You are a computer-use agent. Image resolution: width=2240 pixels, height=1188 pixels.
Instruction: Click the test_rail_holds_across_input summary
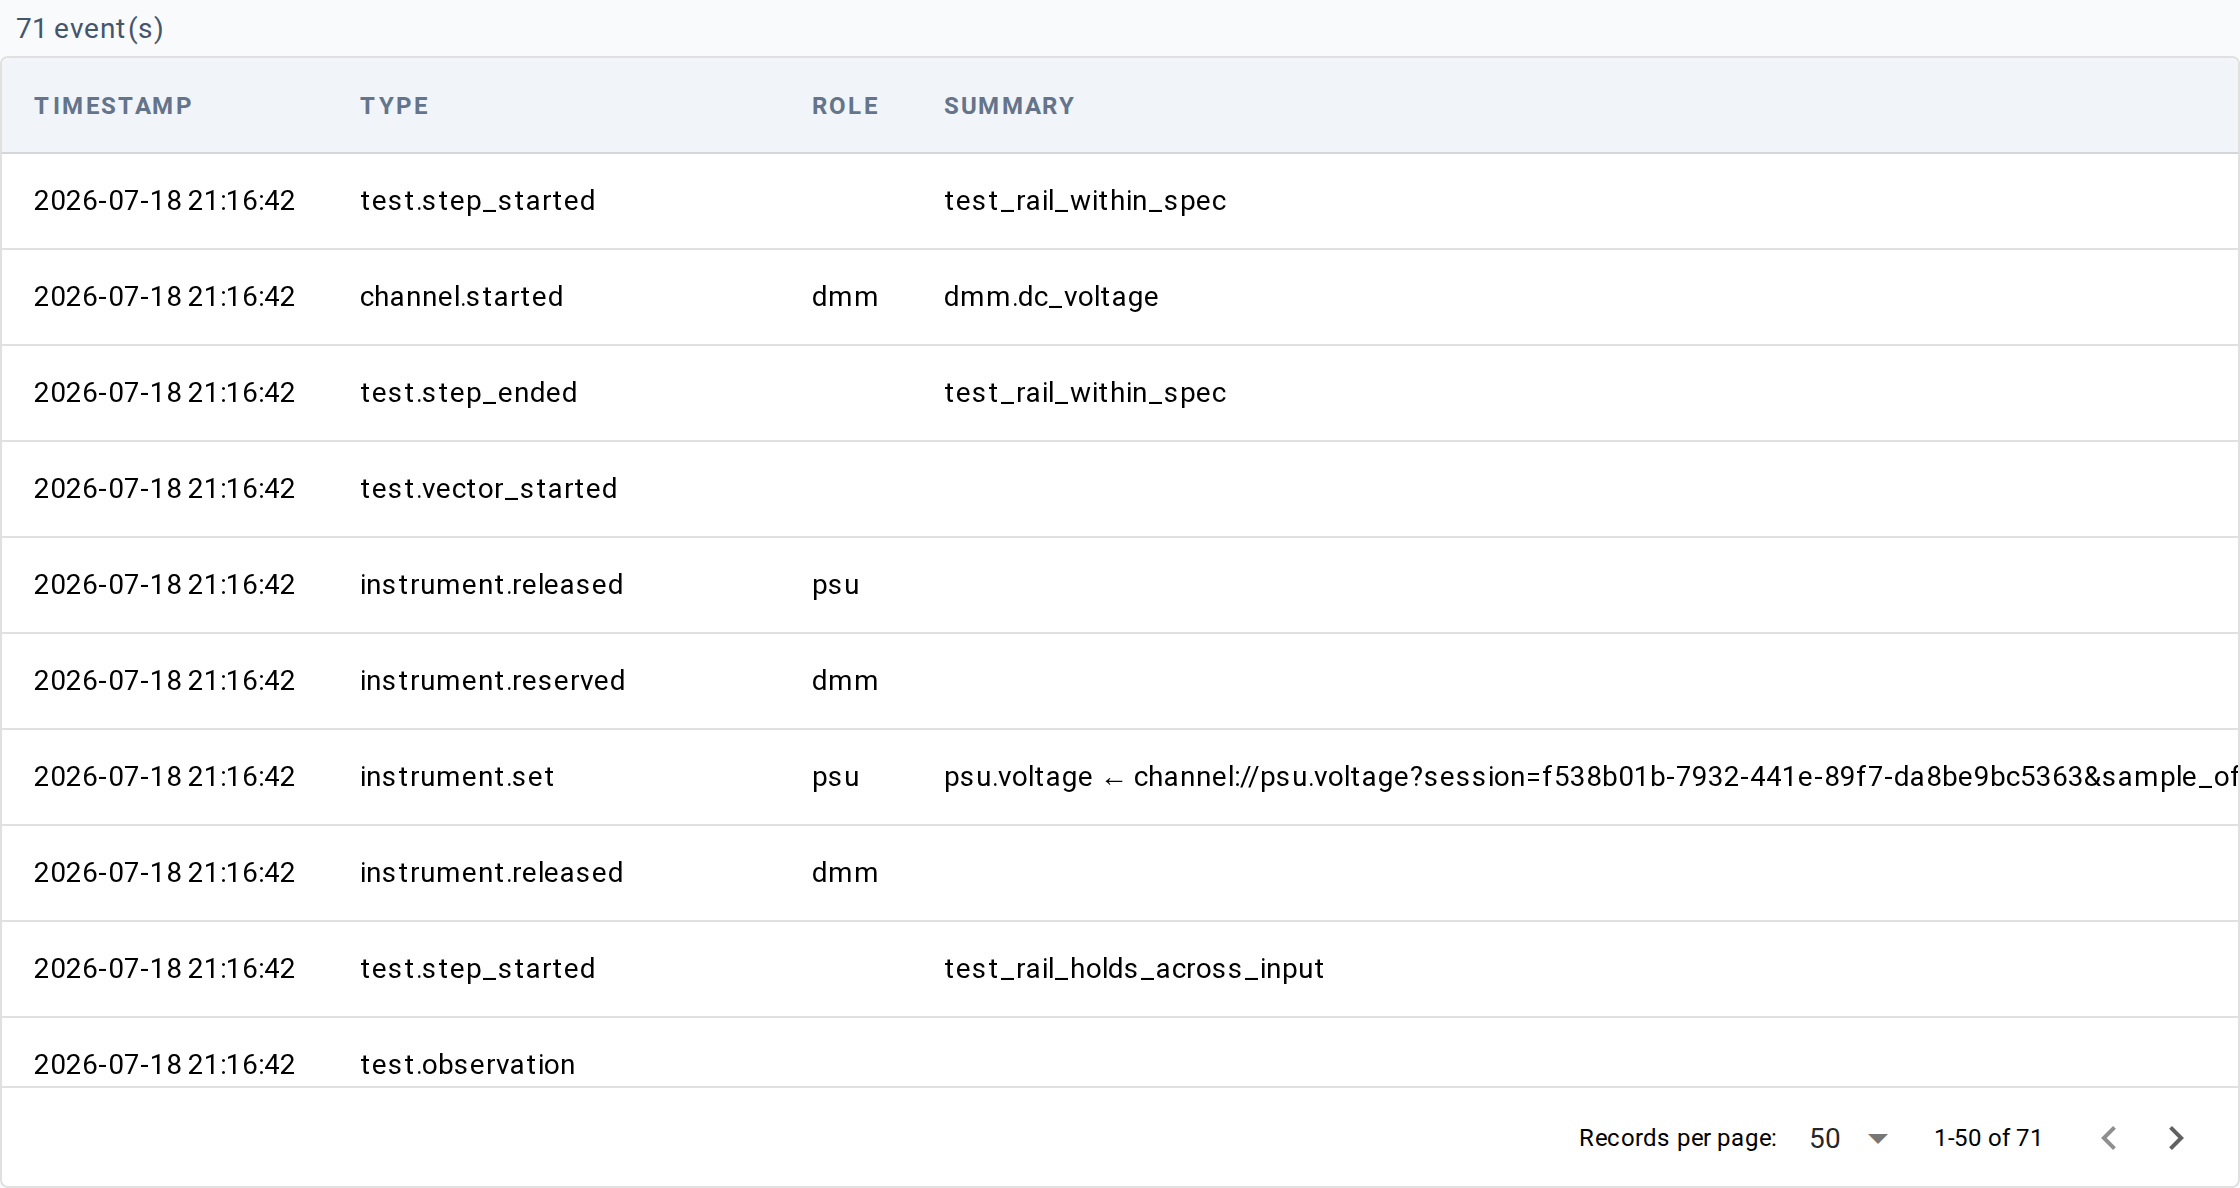1134,969
